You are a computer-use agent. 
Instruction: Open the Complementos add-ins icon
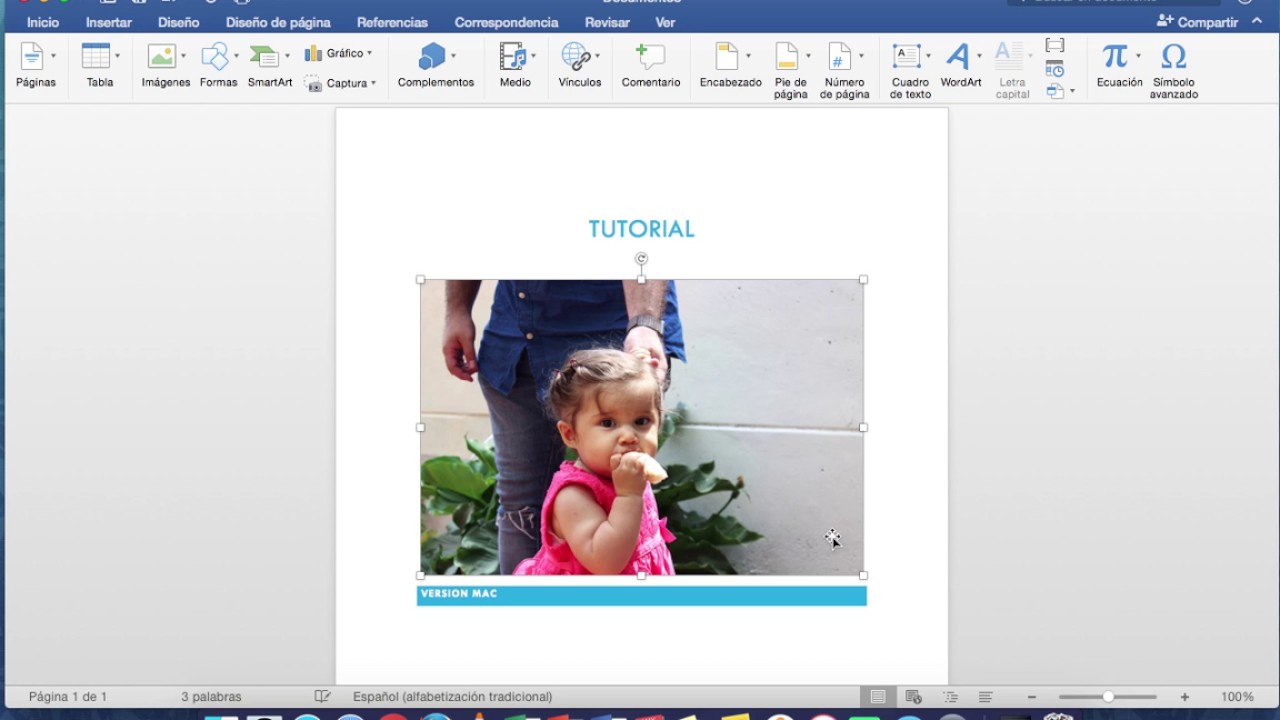(x=432, y=56)
